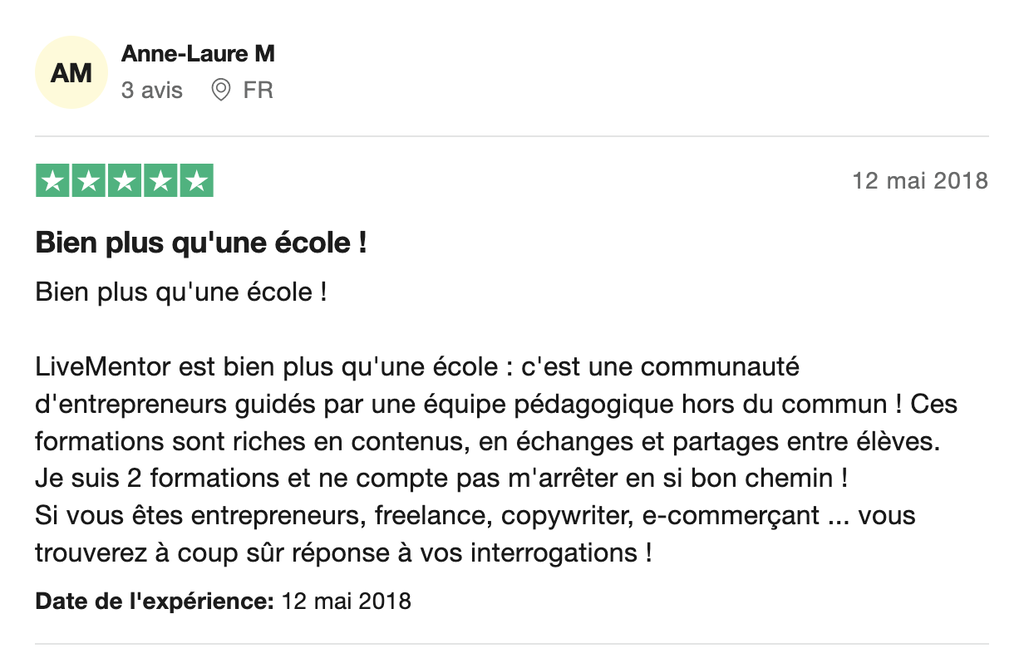Click the third green rating star
The image size is (1024, 658).
pos(125,181)
